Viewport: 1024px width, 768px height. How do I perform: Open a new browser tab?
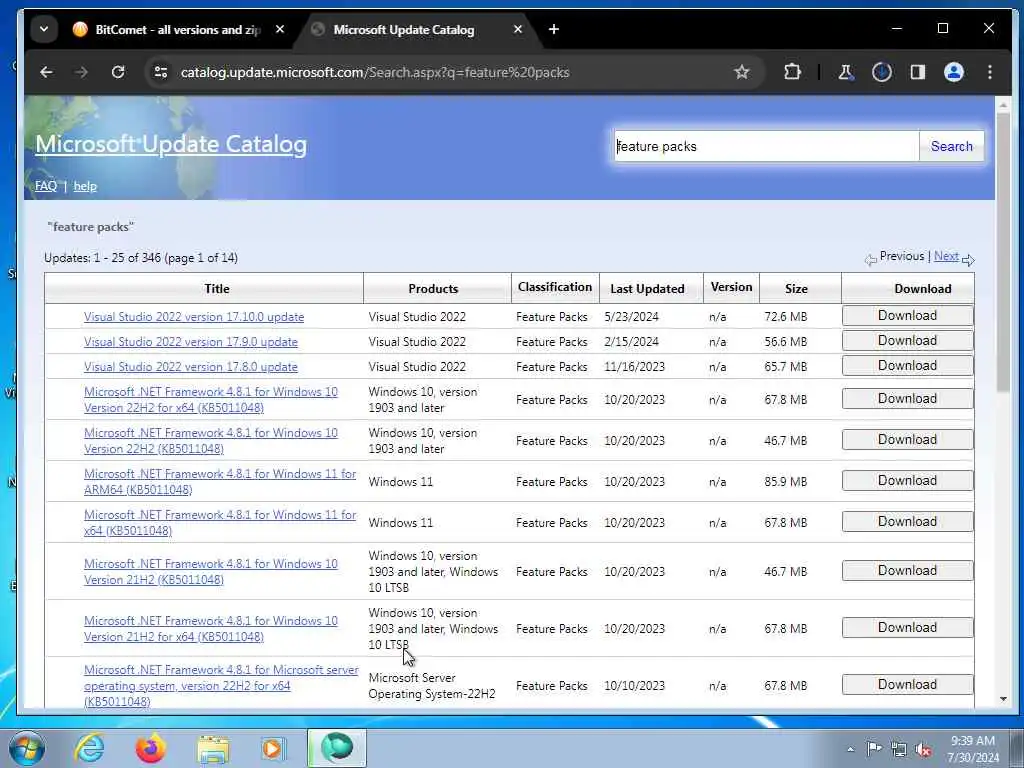click(x=554, y=29)
